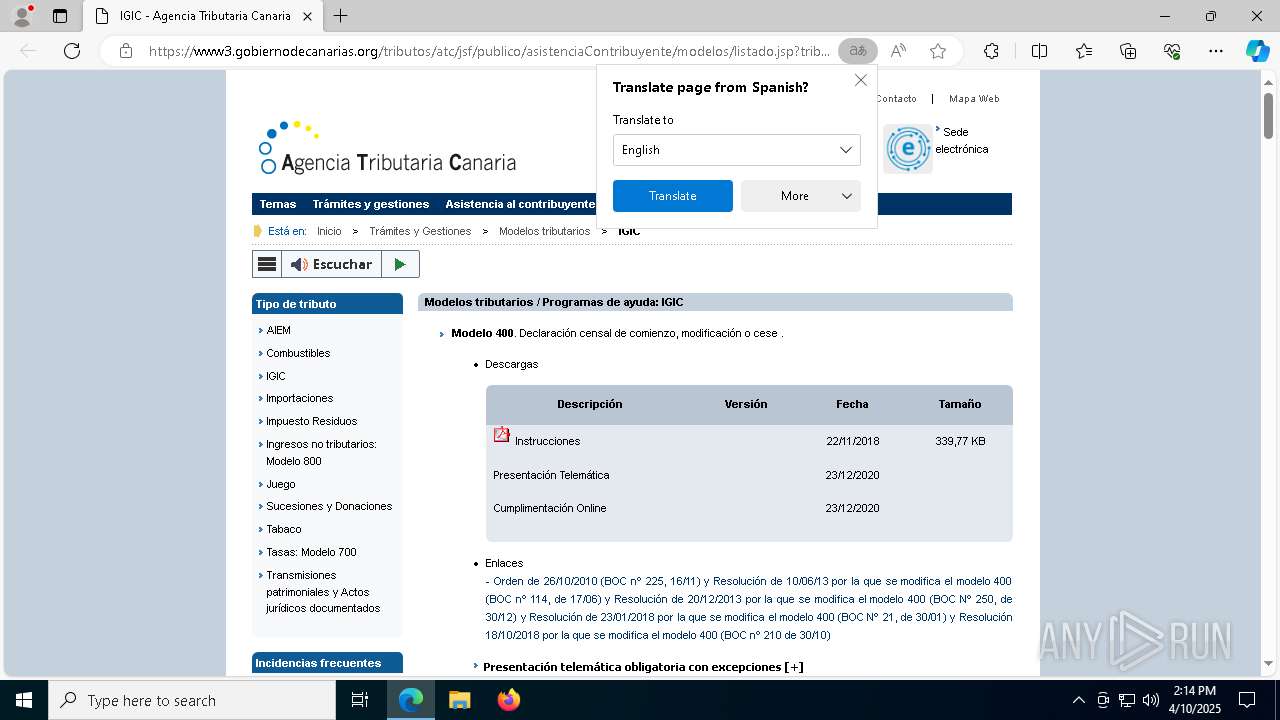Expand the More options dropdown
1280x720 pixels.
801,196
